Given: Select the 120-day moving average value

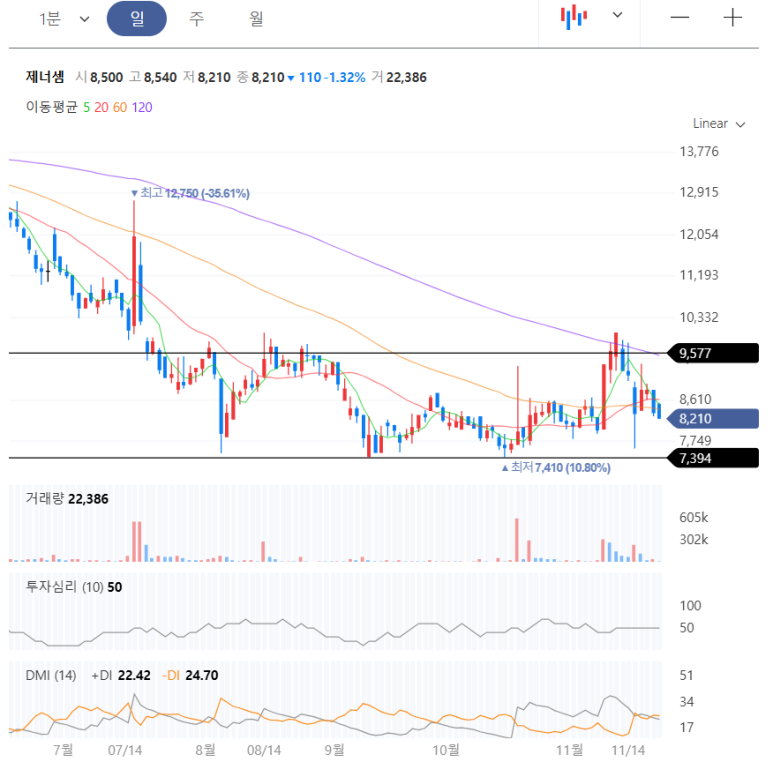Looking at the screenshot, I should tap(142, 107).
